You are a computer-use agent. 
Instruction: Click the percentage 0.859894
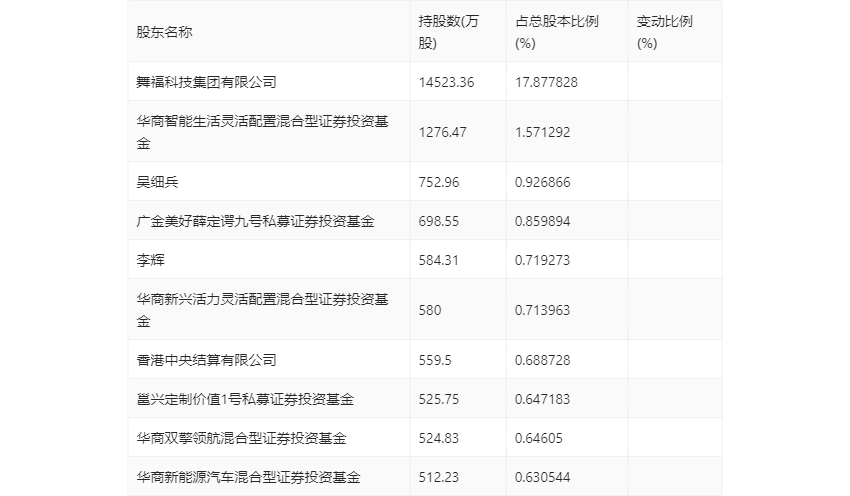(x=543, y=221)
